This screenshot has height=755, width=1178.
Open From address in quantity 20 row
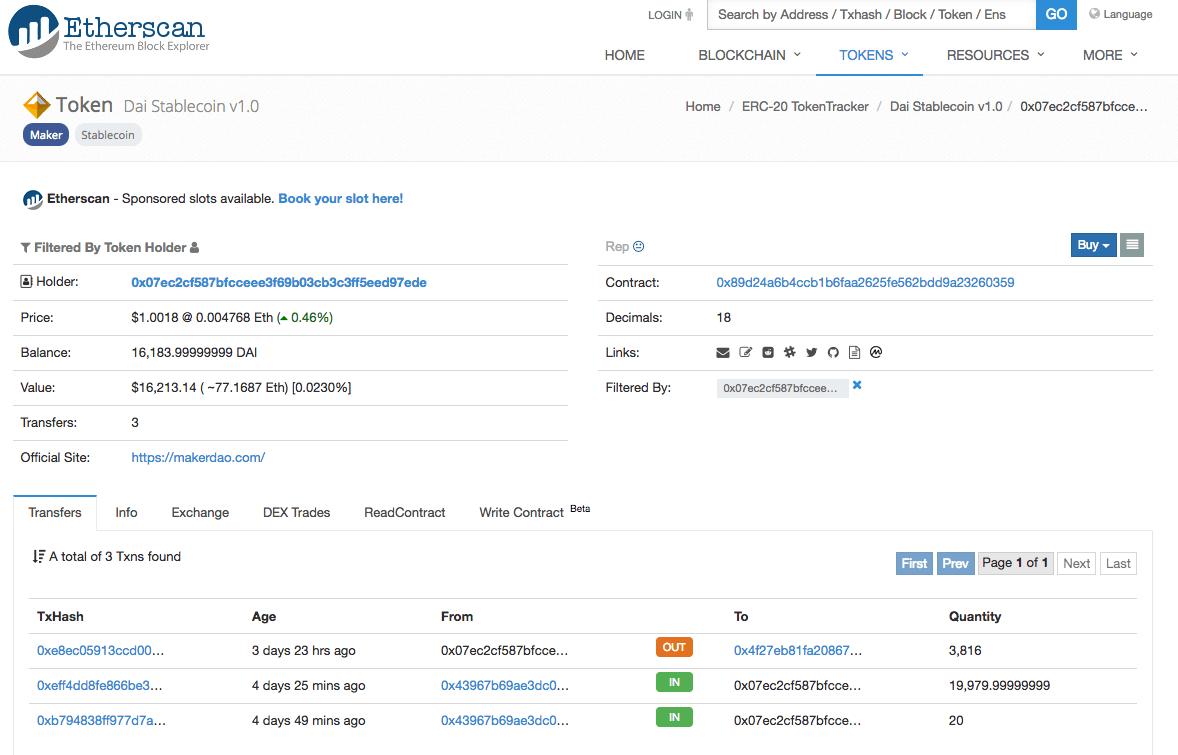point(505,720)
